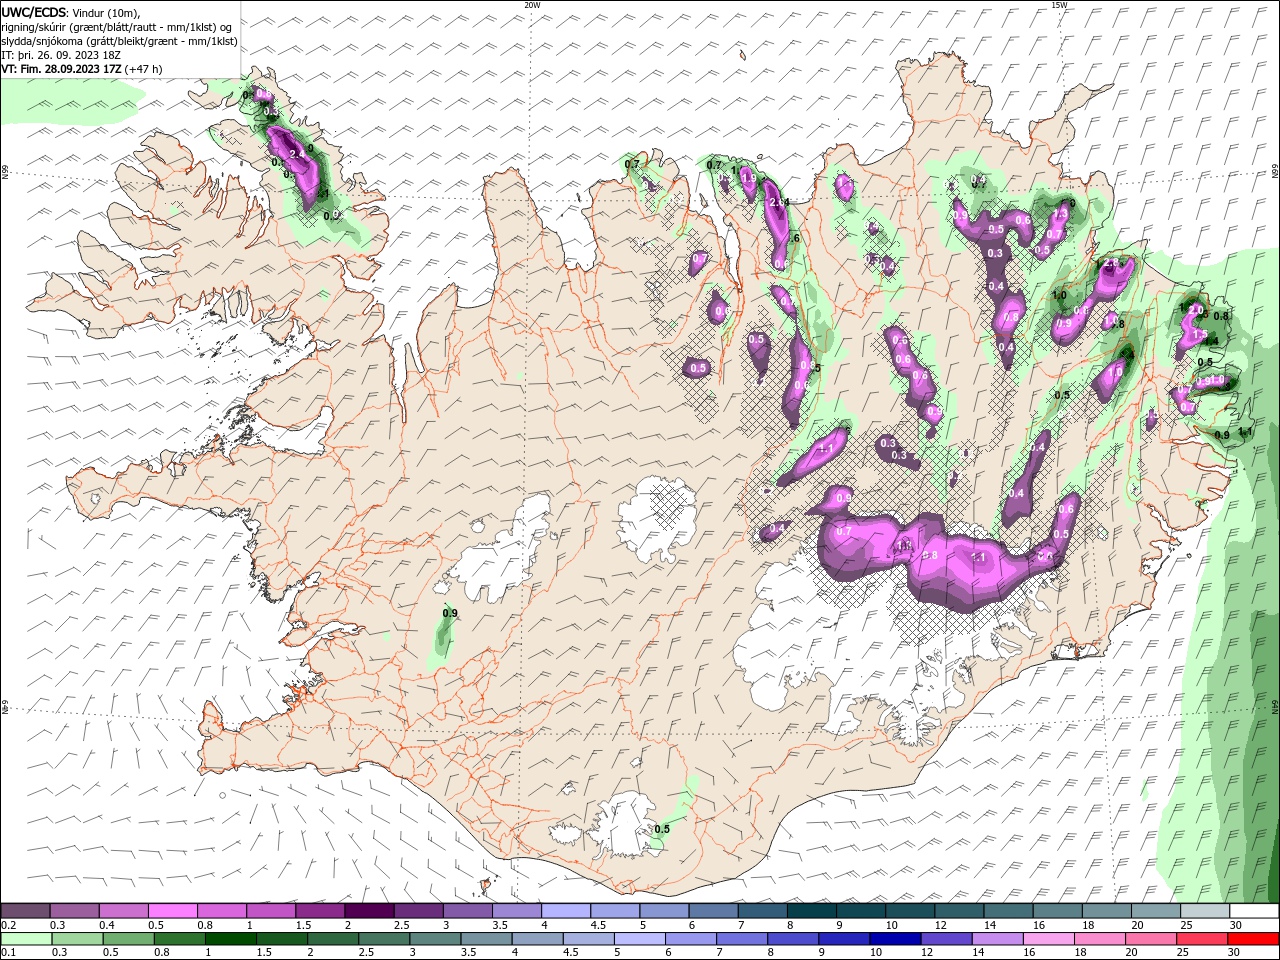Click the 0.1 label under the rain scale
Image resolution: width=1280 pixels, height=960 pixels.
point(7,954)
